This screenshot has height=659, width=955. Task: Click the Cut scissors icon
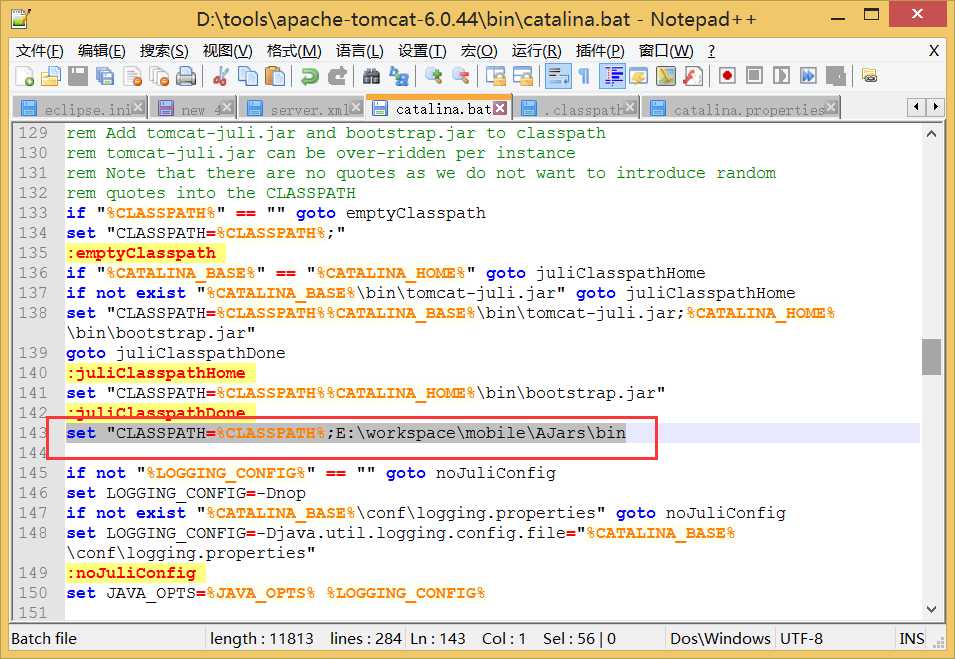pyautogui.click(x=221, y=76)
